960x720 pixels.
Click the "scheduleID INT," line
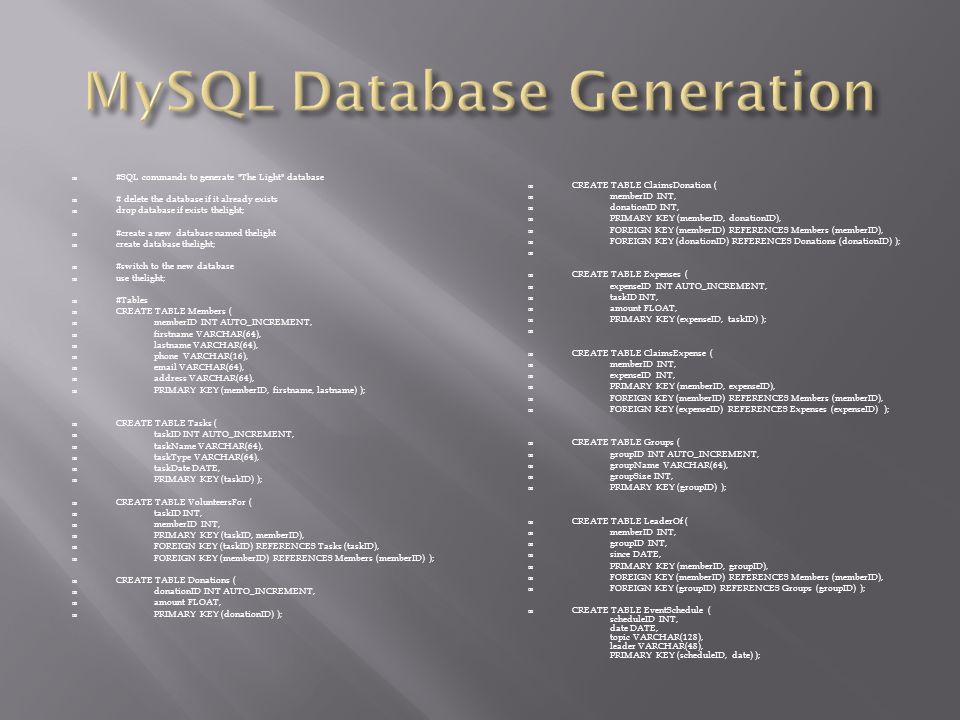(x=644, y=619)
